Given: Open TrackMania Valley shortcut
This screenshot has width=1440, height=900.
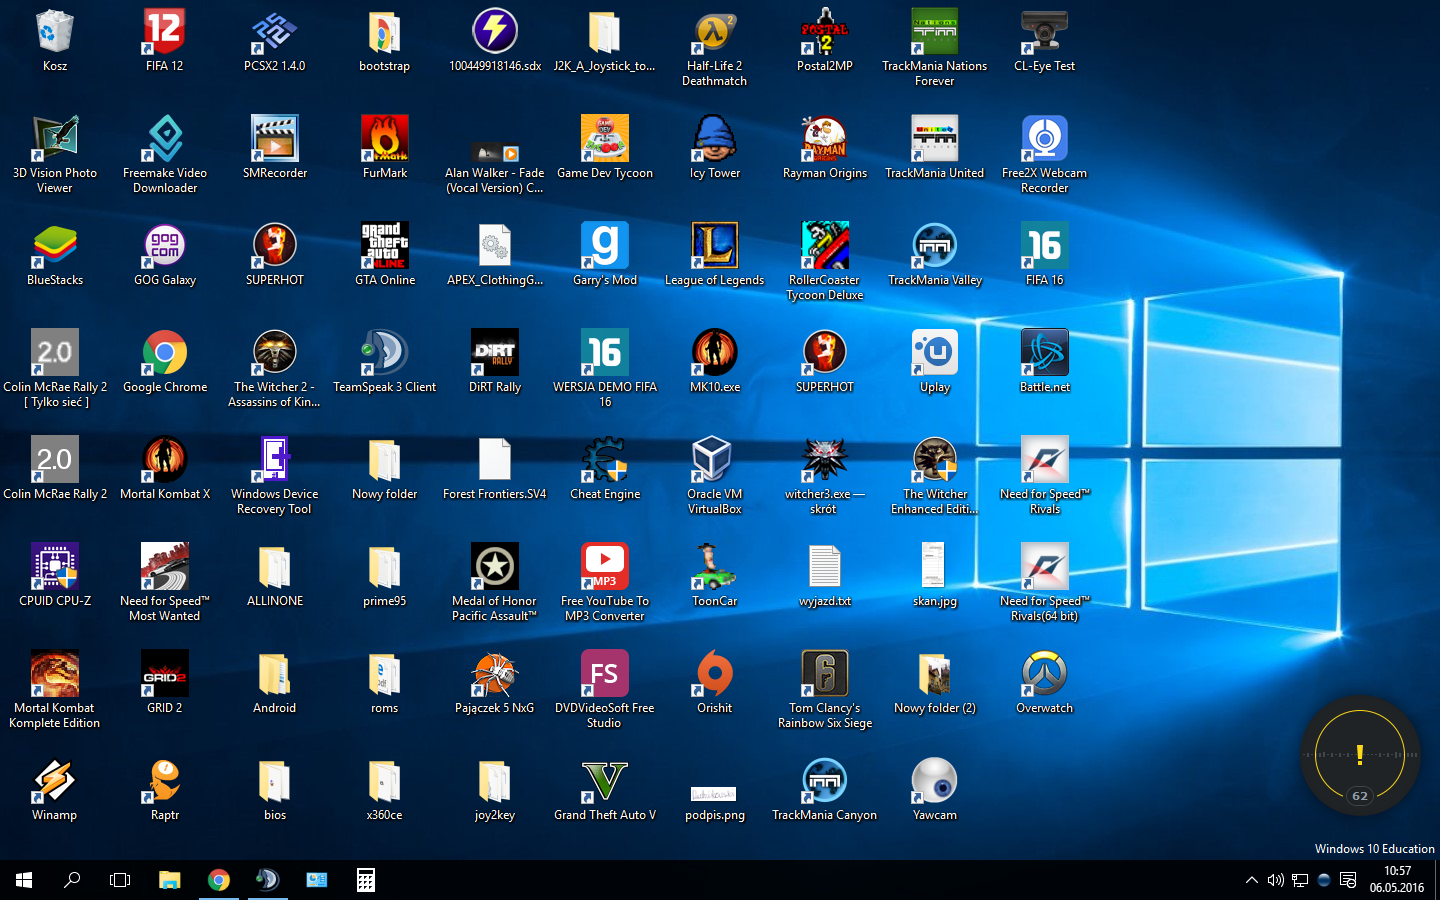Looking at the screenshot, I should (x=935, y=246).
